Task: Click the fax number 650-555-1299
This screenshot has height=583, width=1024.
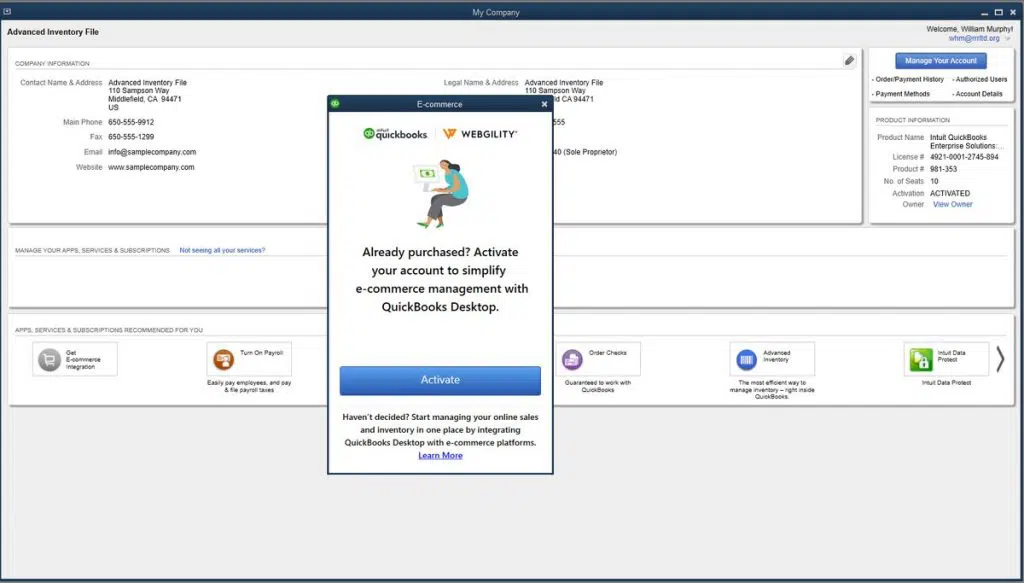Action: pos(131,137)
